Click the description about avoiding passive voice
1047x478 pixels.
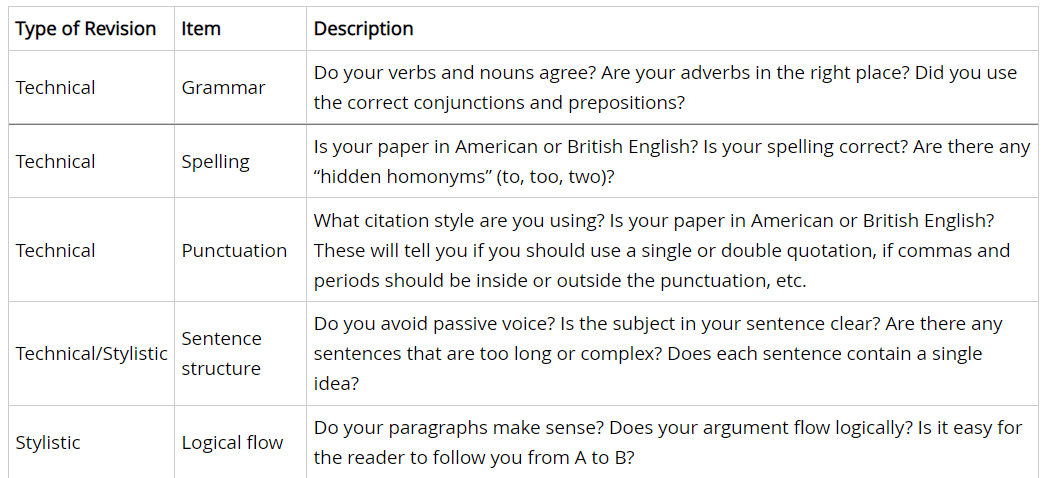tap(658, 353)
